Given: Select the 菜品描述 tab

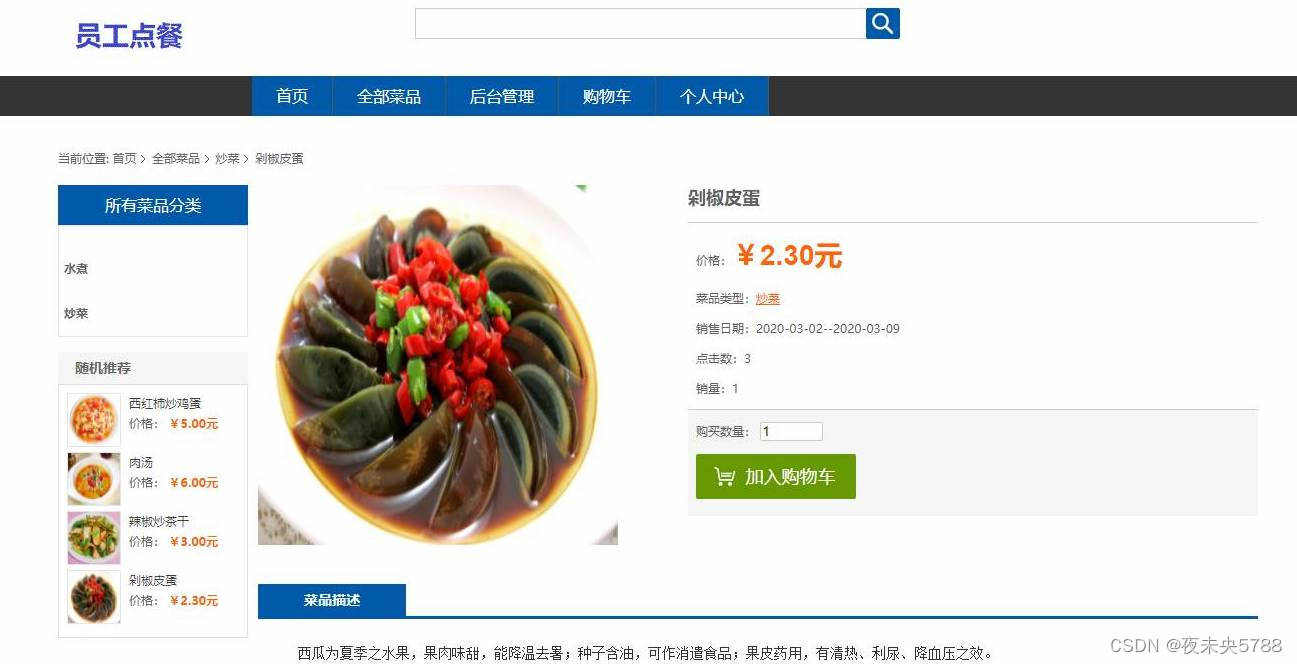Looking at the screenshot, I should pos(332,601).
